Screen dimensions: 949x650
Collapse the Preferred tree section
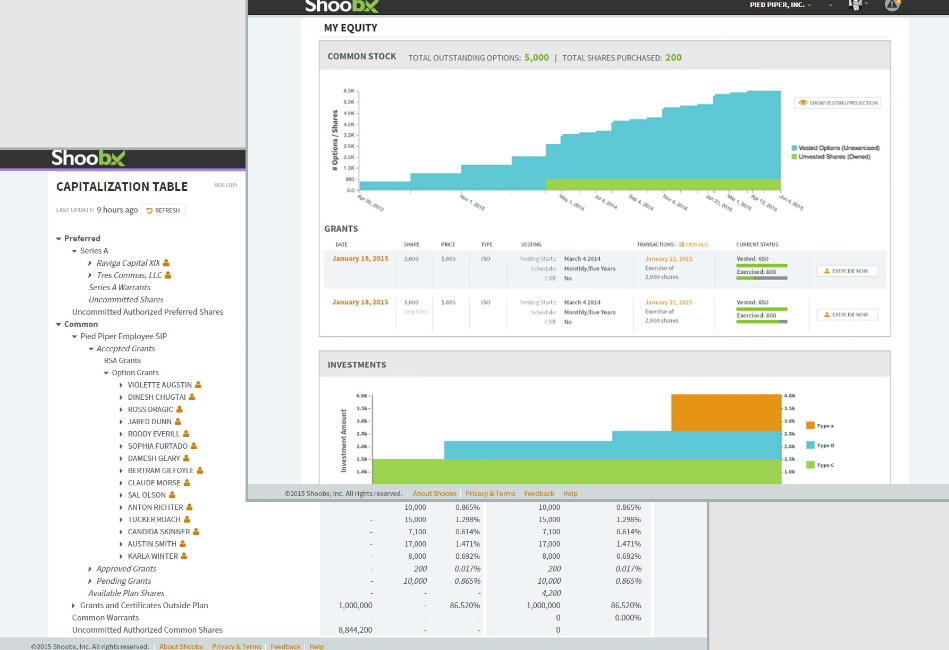click(58, 239)
